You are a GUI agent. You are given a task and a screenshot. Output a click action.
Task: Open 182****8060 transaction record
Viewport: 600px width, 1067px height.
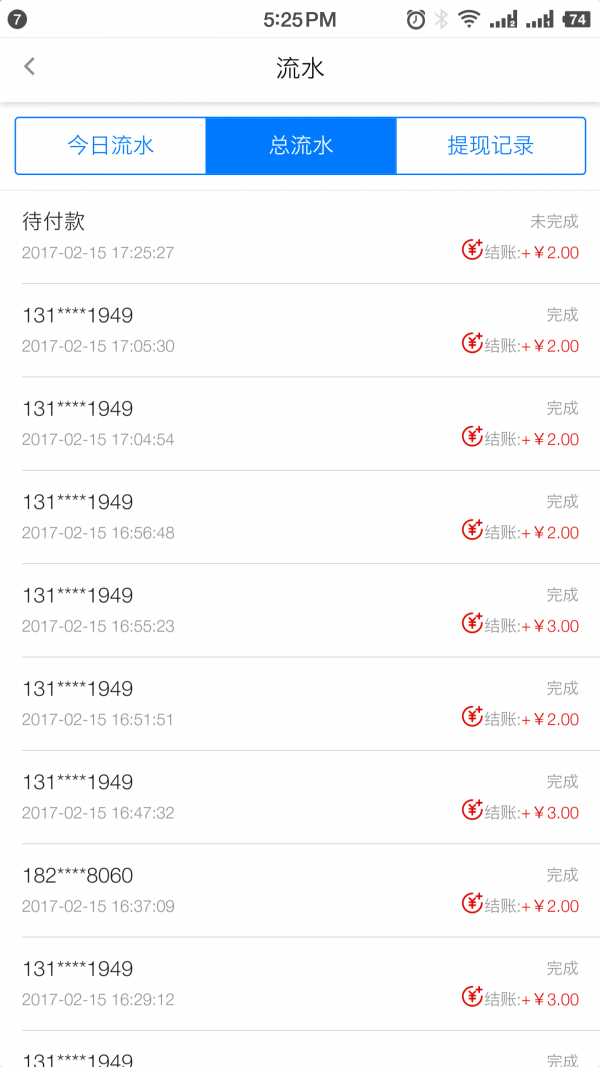click(x=300, y=890)
